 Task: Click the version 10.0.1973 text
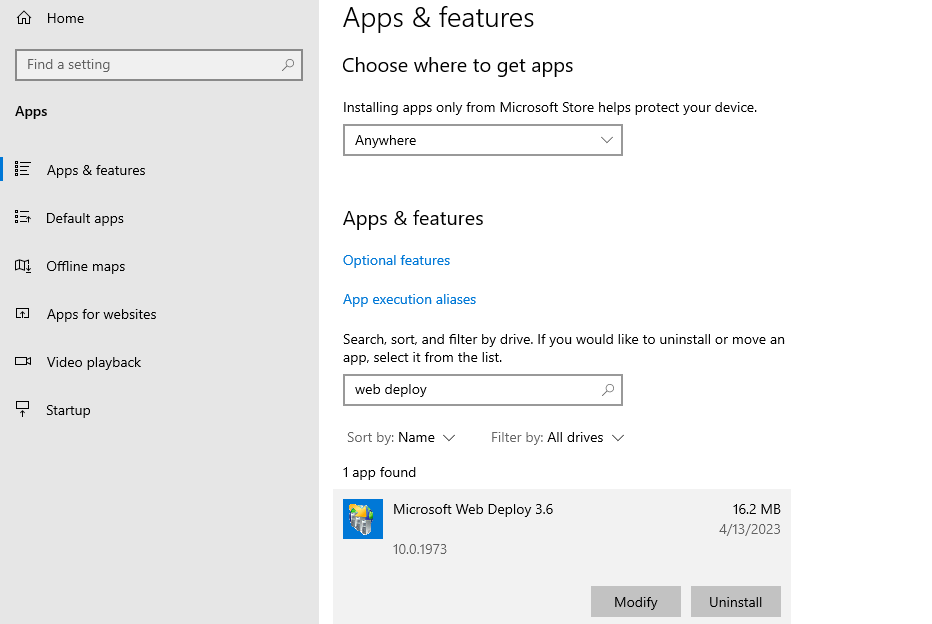pyautogui.click(x=420, y=549)
